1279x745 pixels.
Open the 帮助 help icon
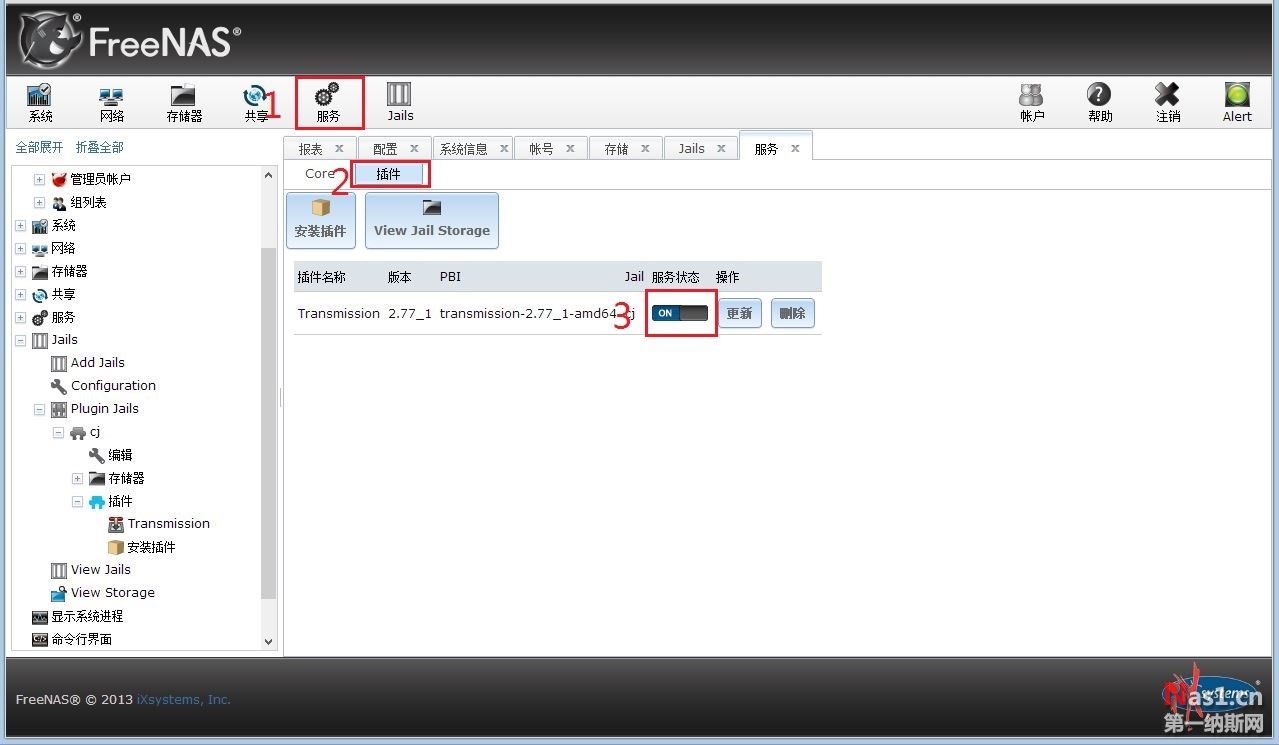coord(1099,102)
